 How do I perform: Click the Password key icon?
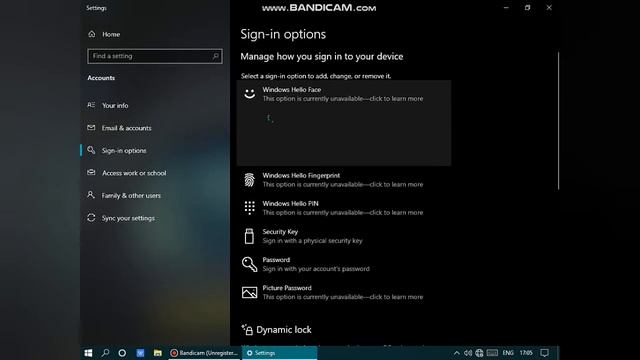249,264
